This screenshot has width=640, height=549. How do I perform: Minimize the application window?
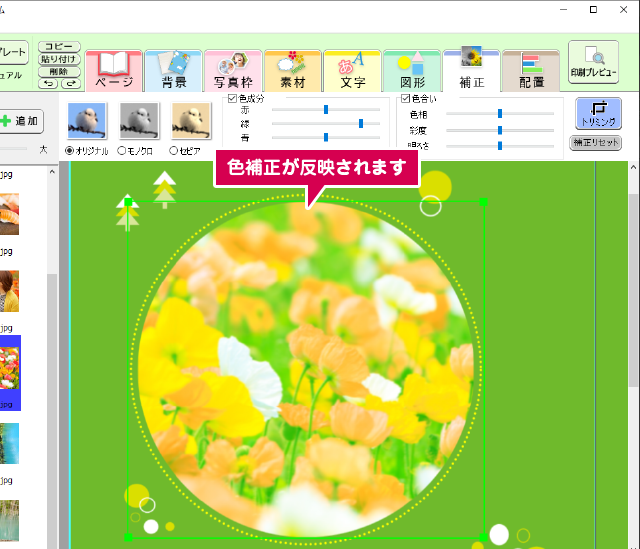(564, 9)
